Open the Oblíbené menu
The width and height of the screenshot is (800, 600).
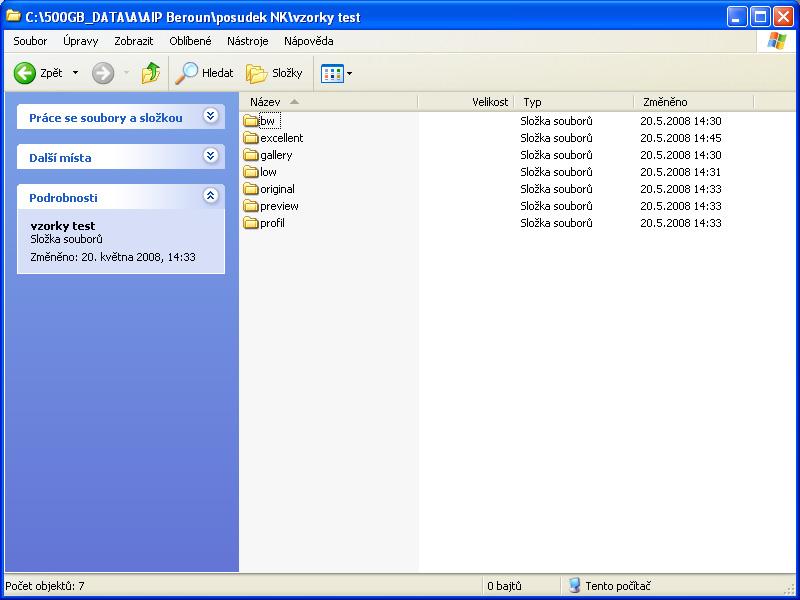[x=190, y=41]
